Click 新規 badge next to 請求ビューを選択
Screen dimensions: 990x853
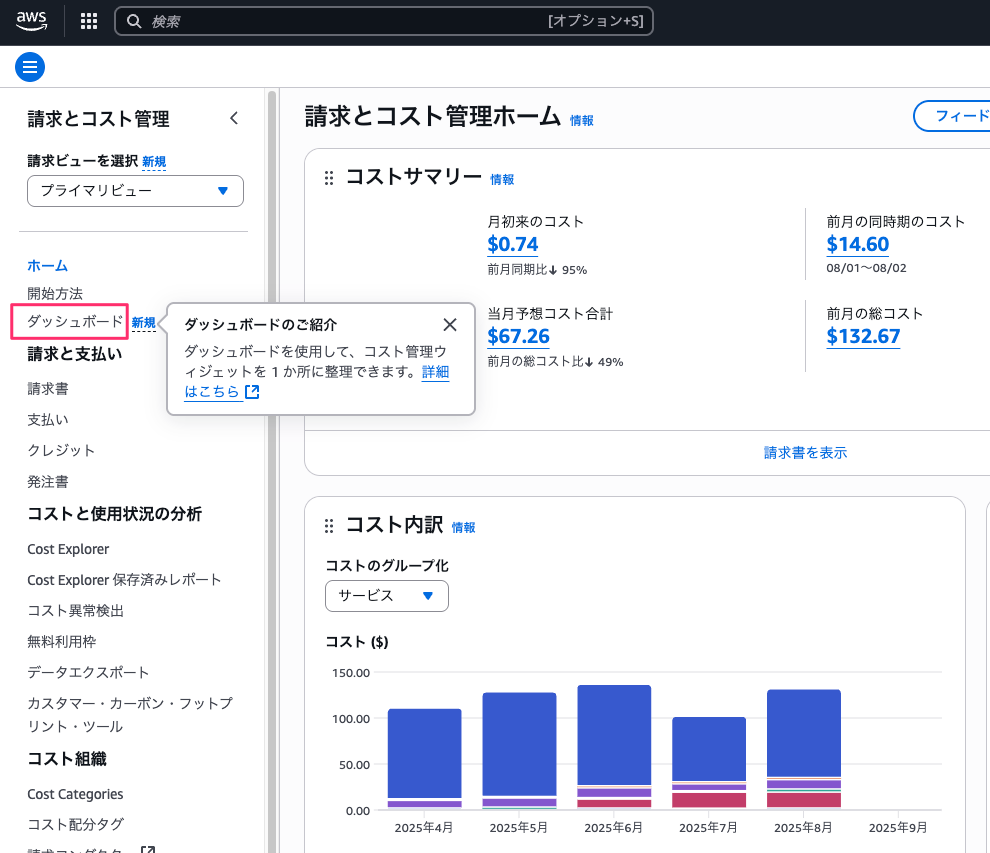pos(154,162)
